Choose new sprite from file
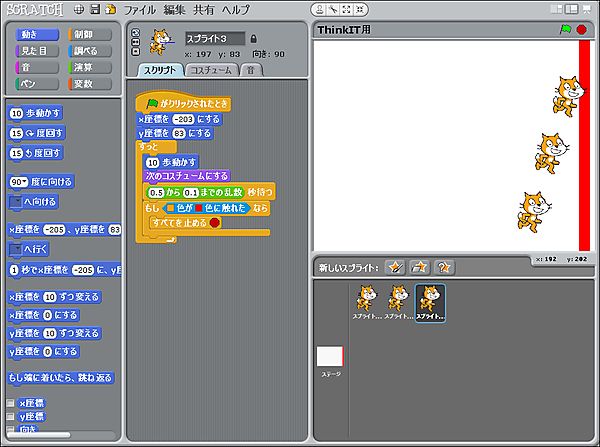This screenshot has height=447, width=600. point(419,267)
